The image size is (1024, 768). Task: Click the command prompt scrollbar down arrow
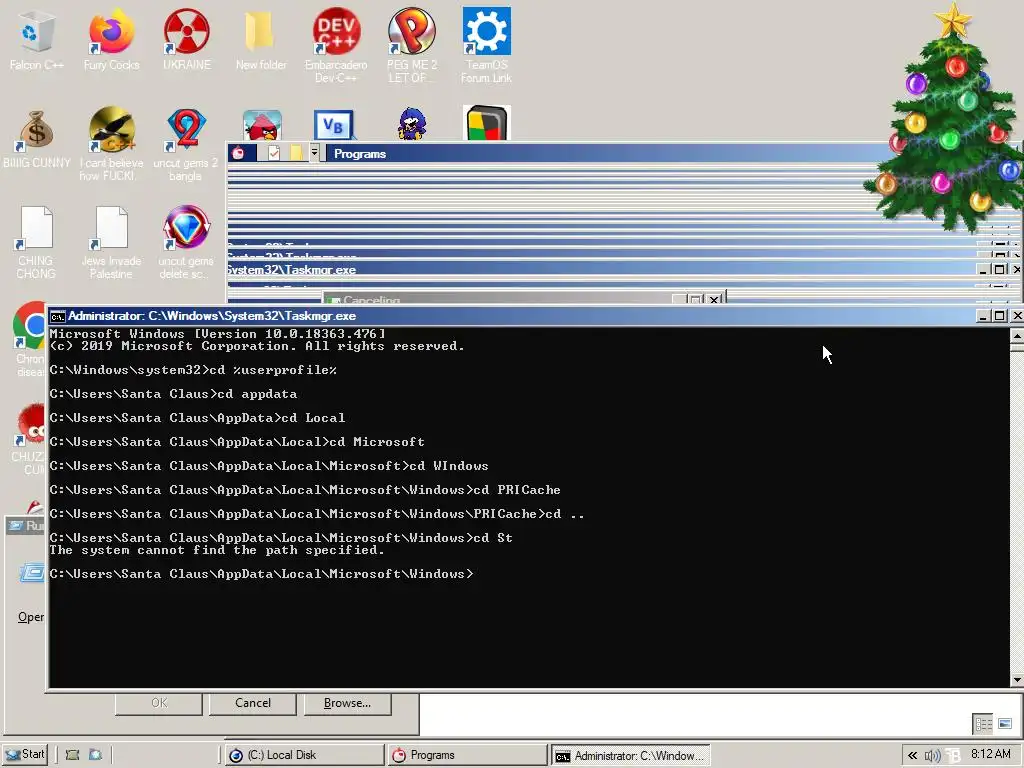[1017, 680]
